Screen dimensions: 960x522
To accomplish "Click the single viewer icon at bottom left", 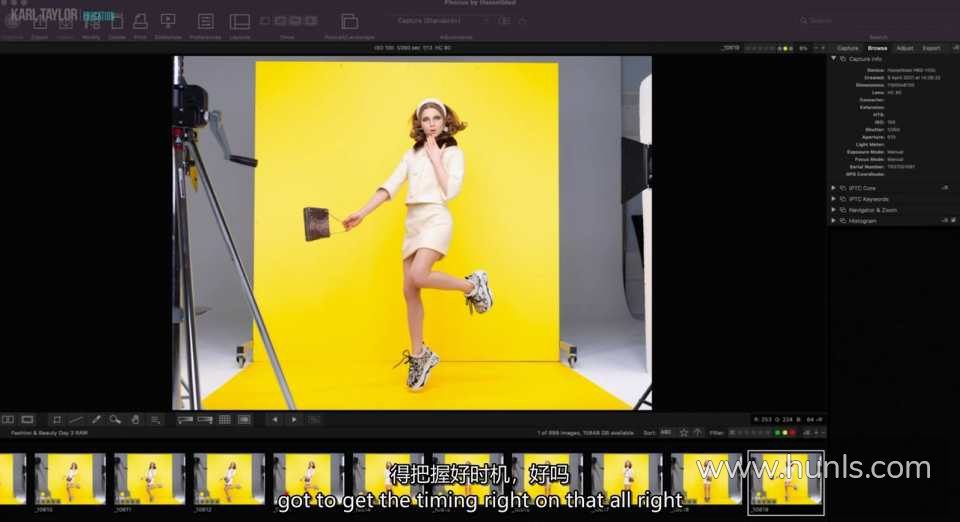I will coord(28,420).
